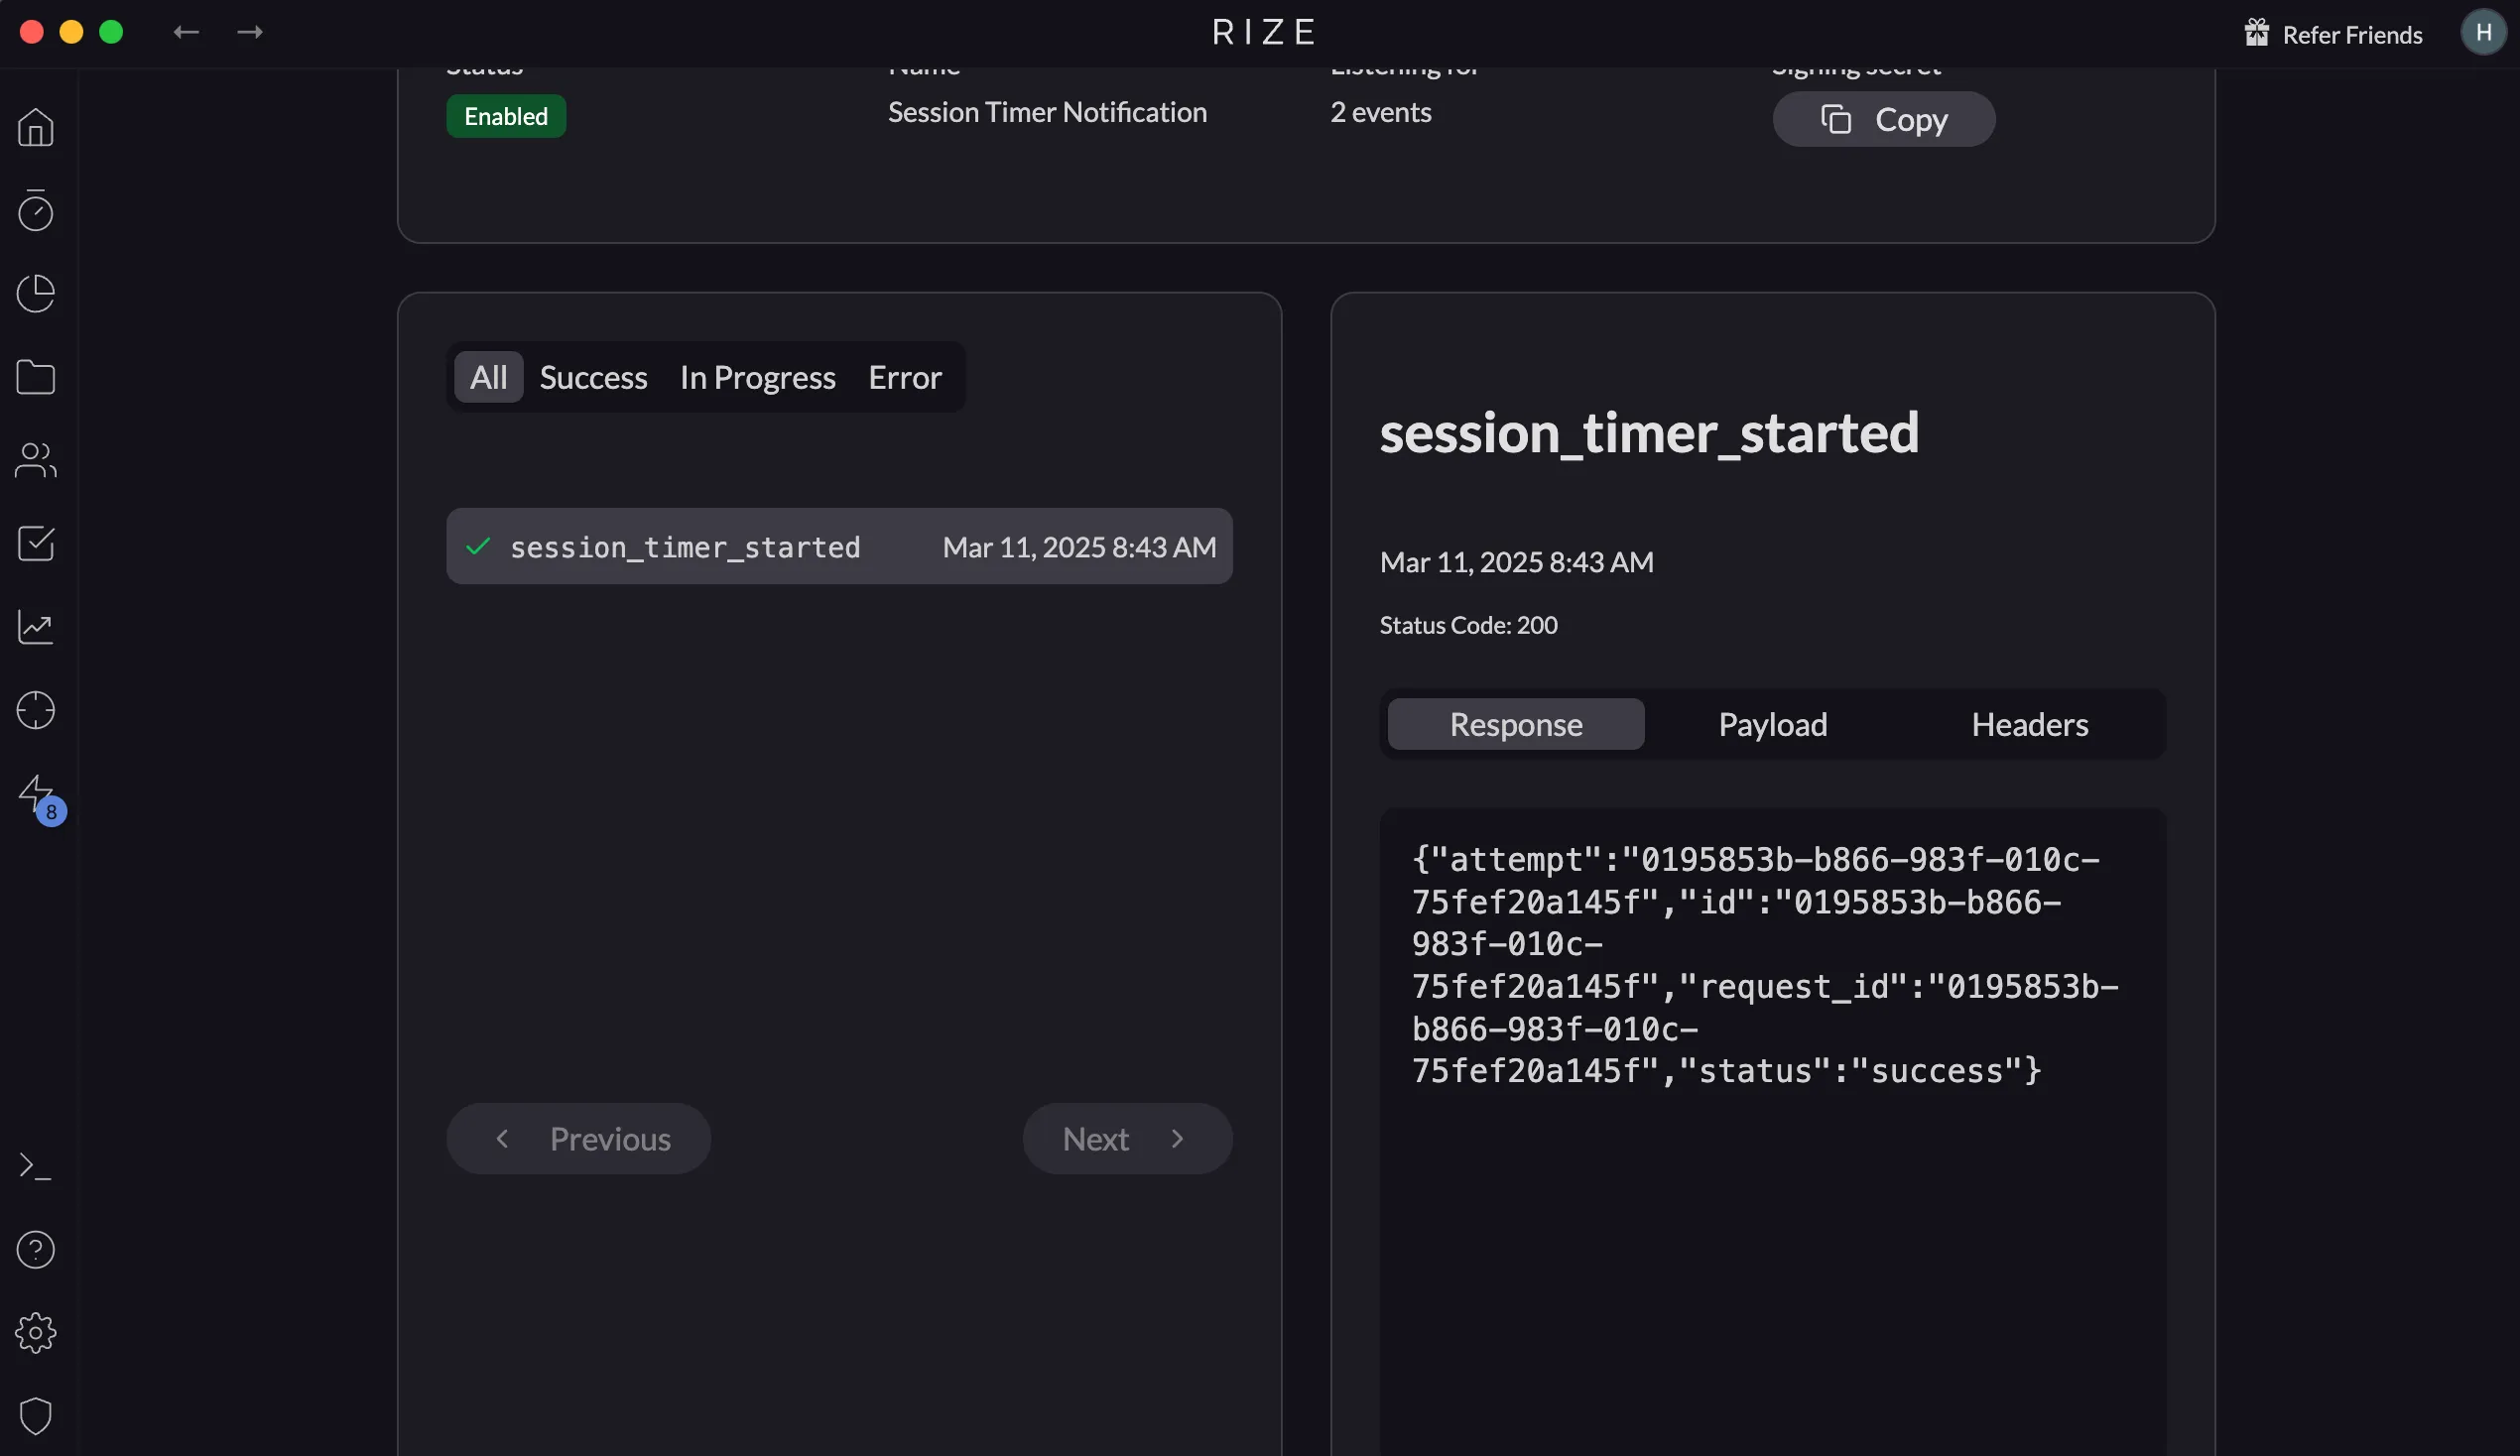Select the Success filter
Screen dimensions: 2520x1456
tap(592, 377)
